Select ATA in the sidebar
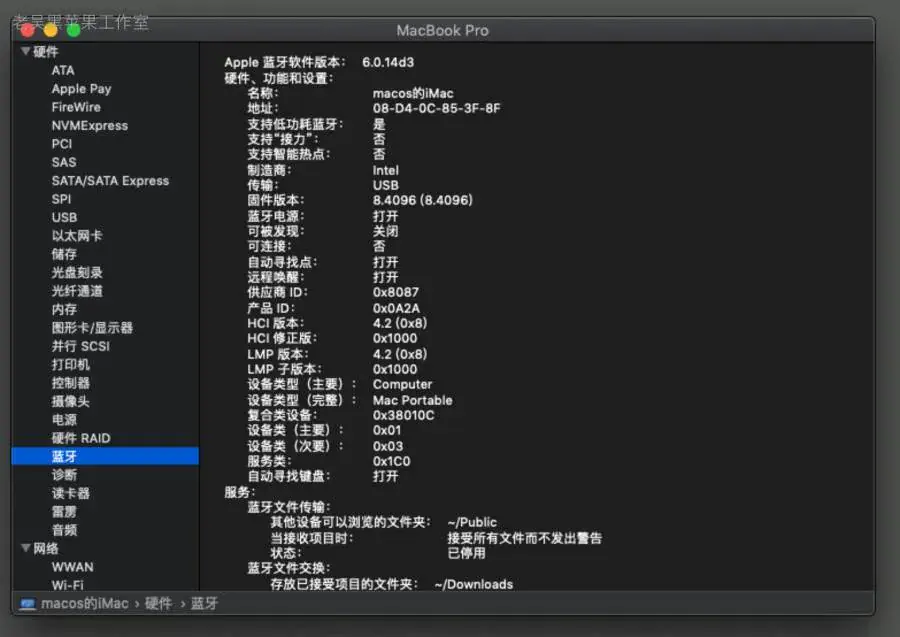The height and width of the screenshot is (637, 900). (x=63, y=70)
